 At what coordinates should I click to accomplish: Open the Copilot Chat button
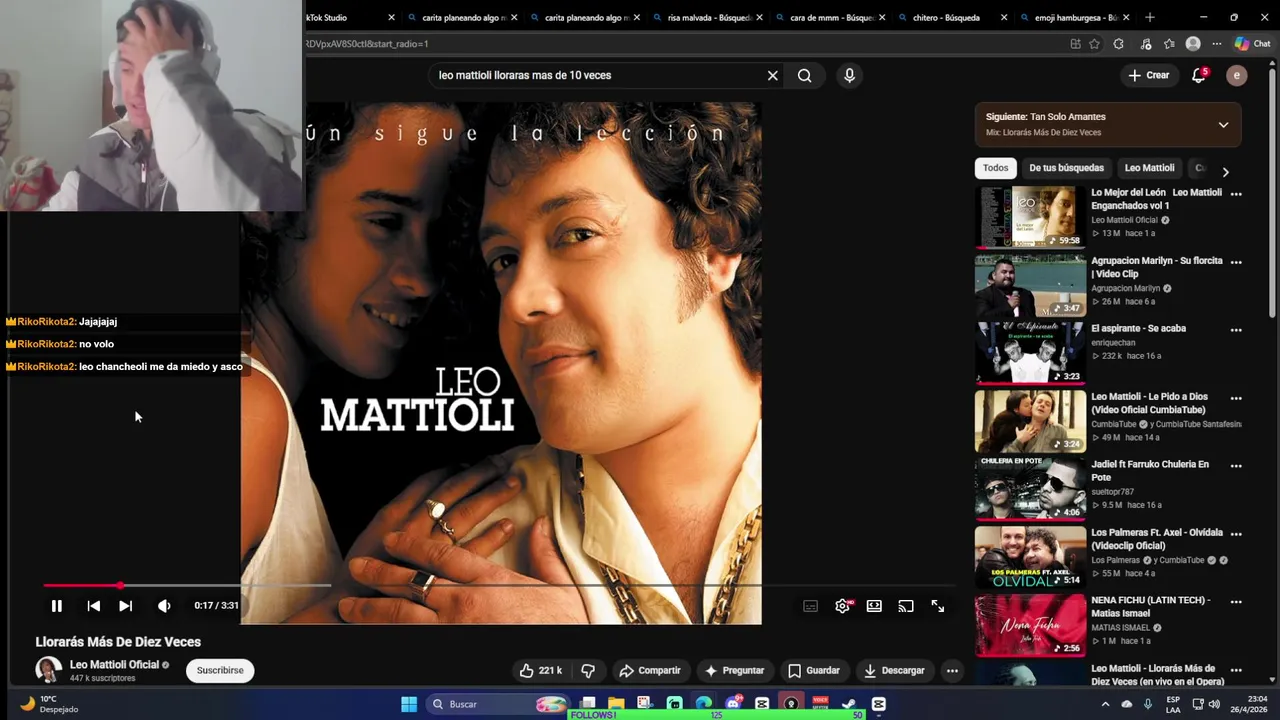1252,44
